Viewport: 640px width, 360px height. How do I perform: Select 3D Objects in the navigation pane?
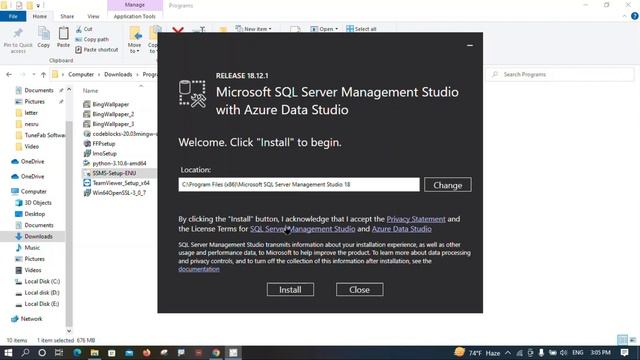point(33,202)
